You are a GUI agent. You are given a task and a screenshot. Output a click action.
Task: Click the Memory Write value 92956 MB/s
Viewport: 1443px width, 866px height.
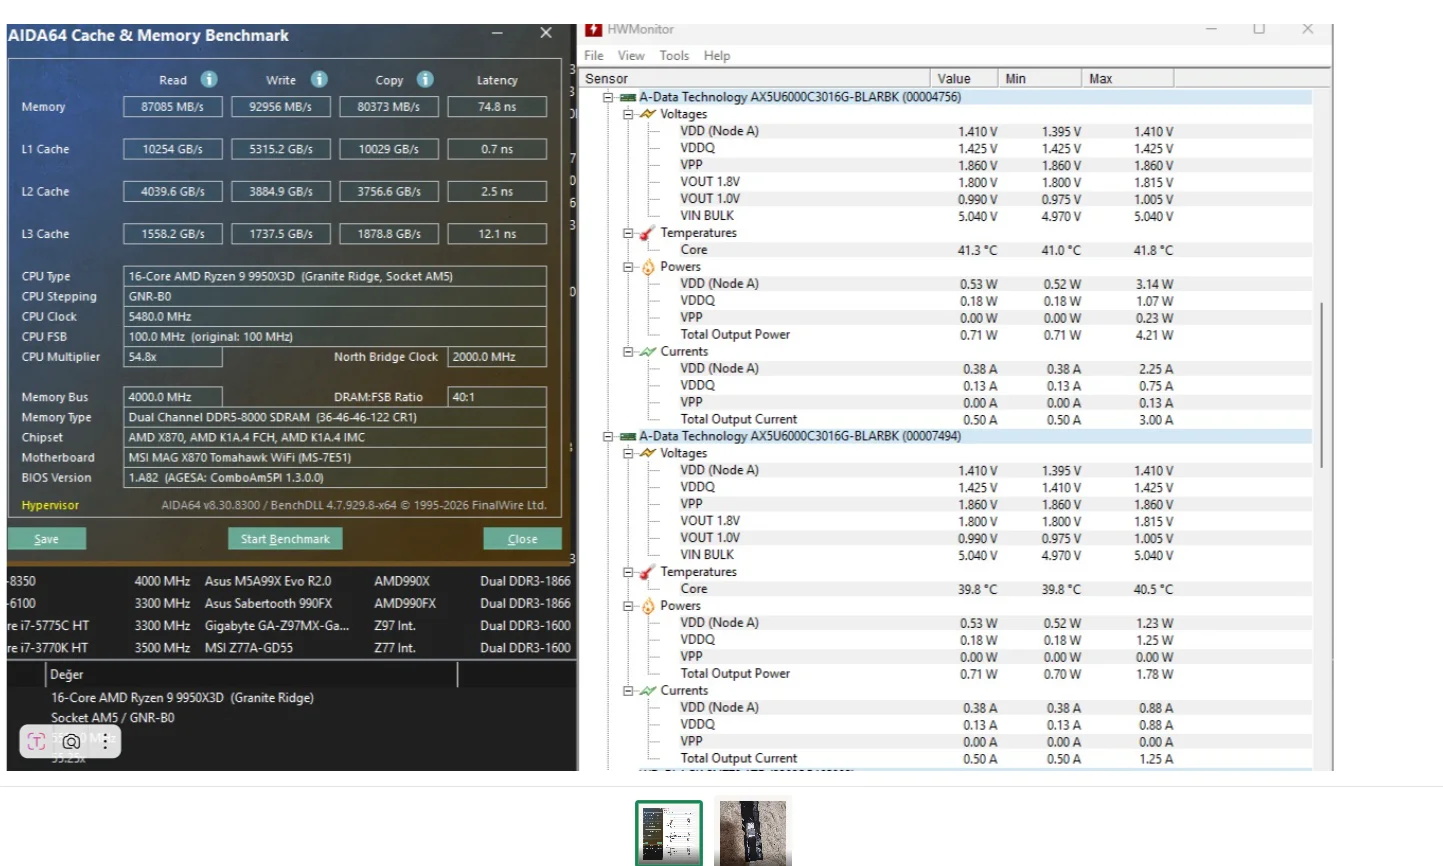pyautogui.click(x=281, y=106)
